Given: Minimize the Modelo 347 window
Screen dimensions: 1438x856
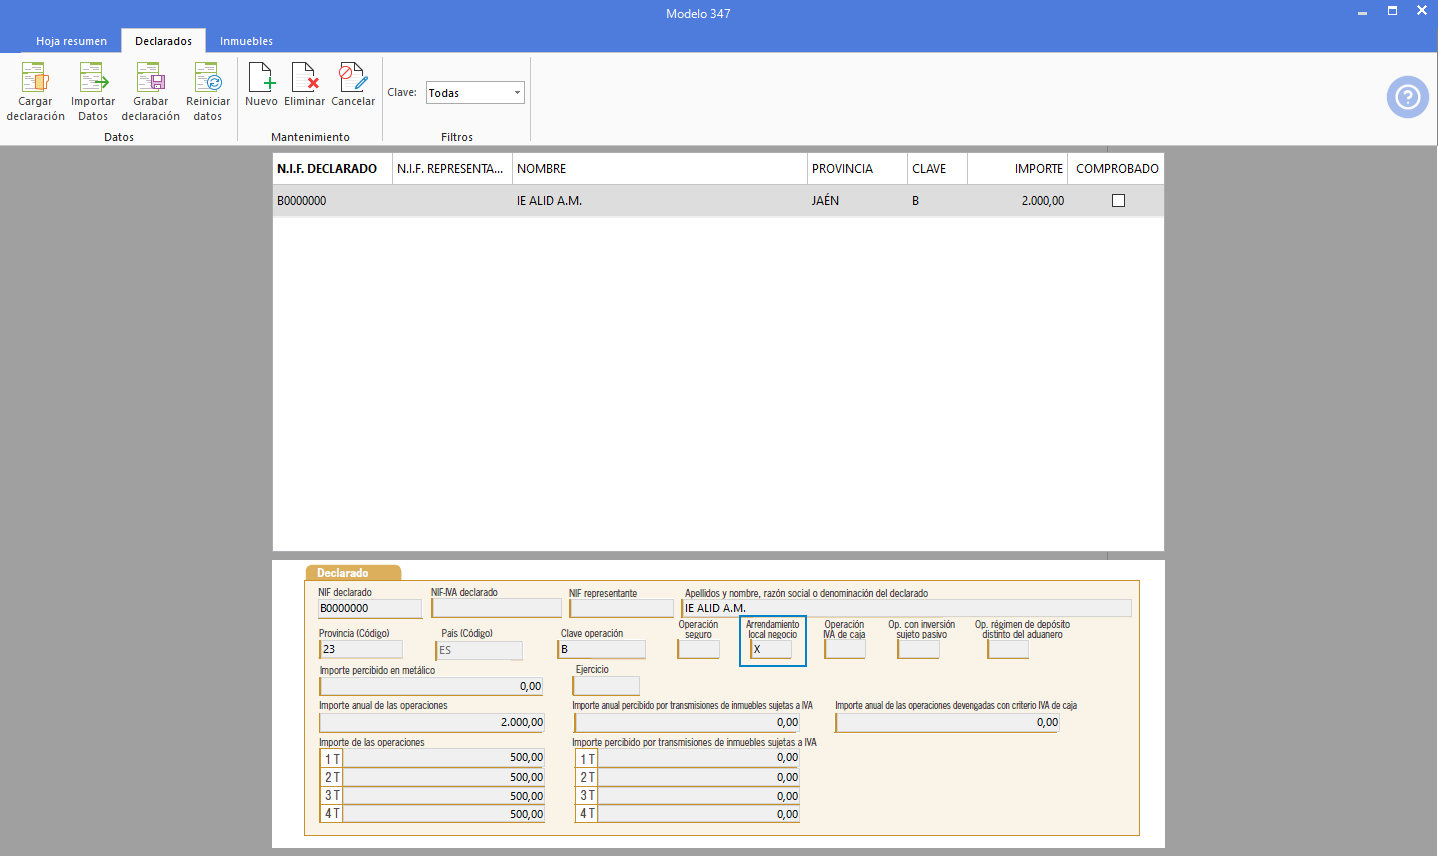Looking at the screenshot, I should pyautogui.click(x=1362, y=12).
